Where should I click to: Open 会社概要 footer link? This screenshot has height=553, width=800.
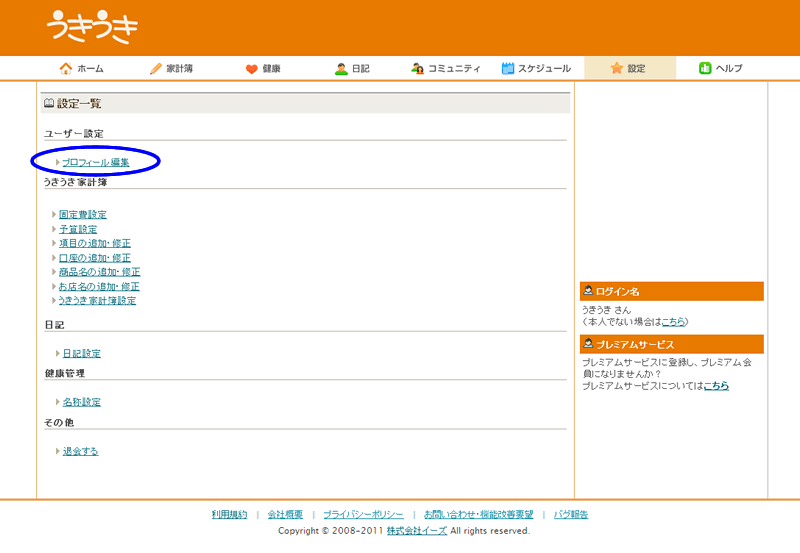tap(285, 514)
